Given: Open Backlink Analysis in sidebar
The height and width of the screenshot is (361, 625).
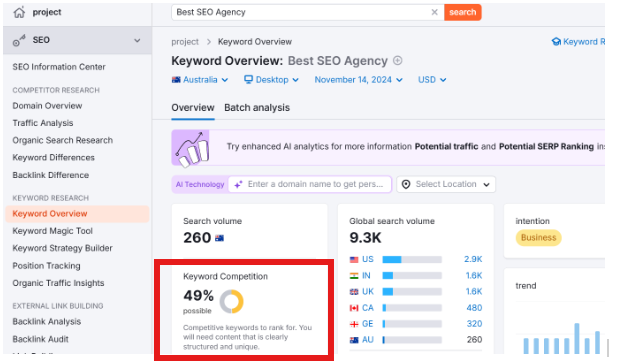Looking at the screenshot, I should tap(47, 322).
